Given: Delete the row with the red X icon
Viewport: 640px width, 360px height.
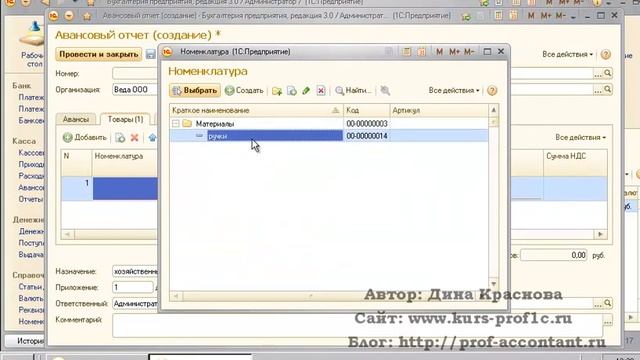Looking at the screenshot, I should [134, 138].
